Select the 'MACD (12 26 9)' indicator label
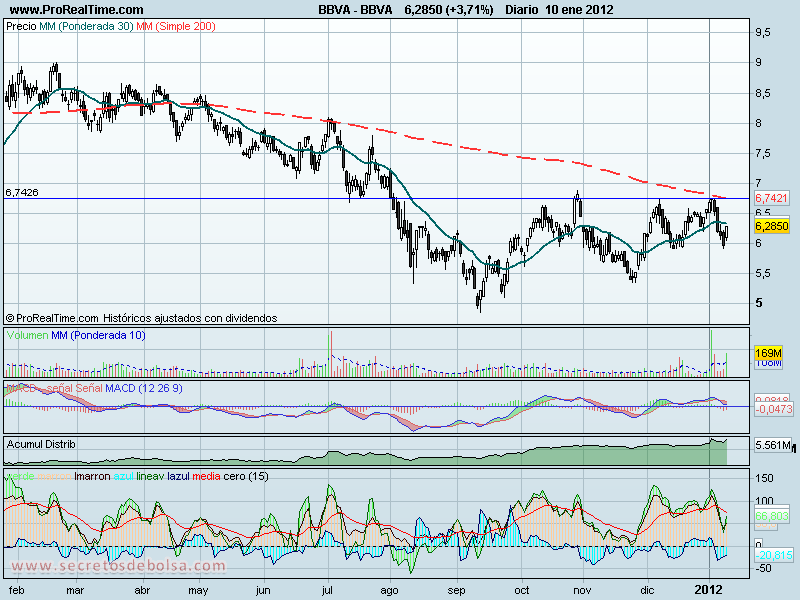The height and width of the screenshot is (600, 800). (143, 388)
